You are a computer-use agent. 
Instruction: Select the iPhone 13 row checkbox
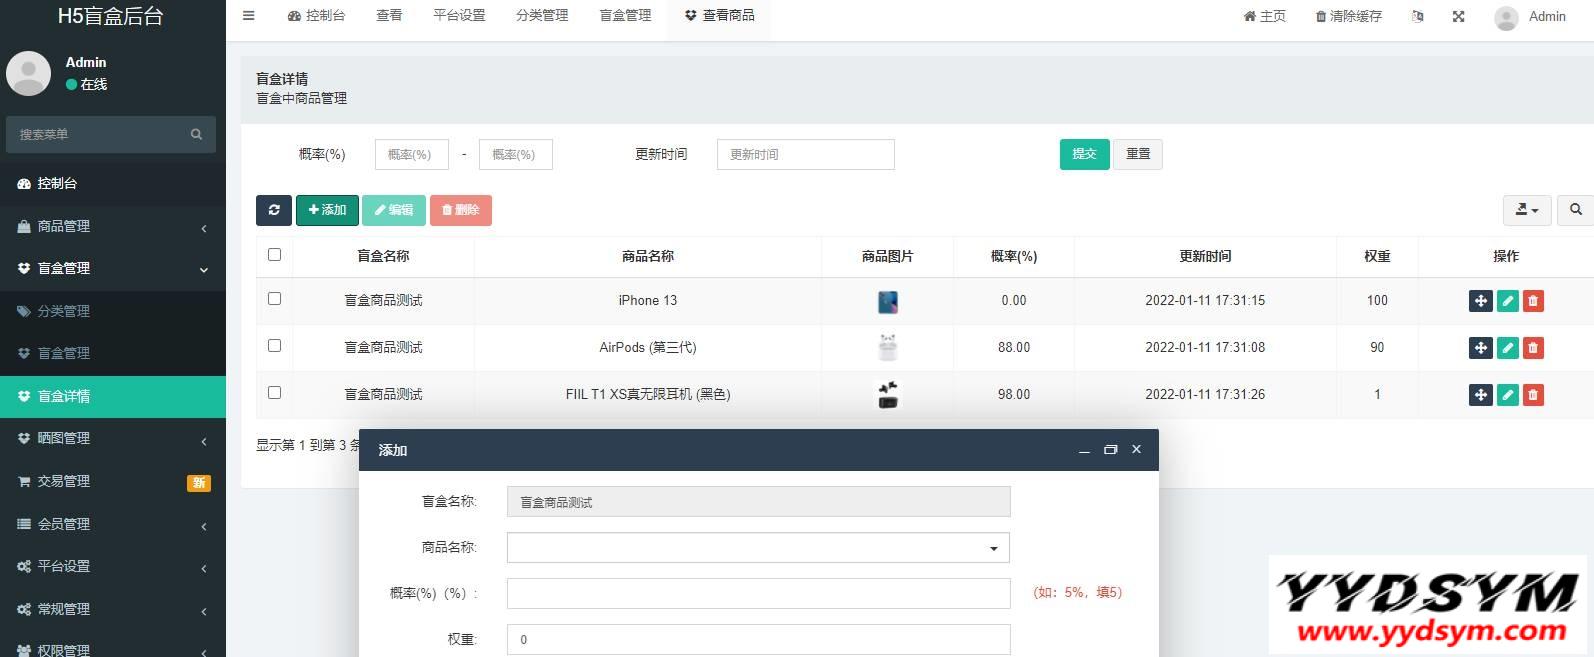coord(275,299)
